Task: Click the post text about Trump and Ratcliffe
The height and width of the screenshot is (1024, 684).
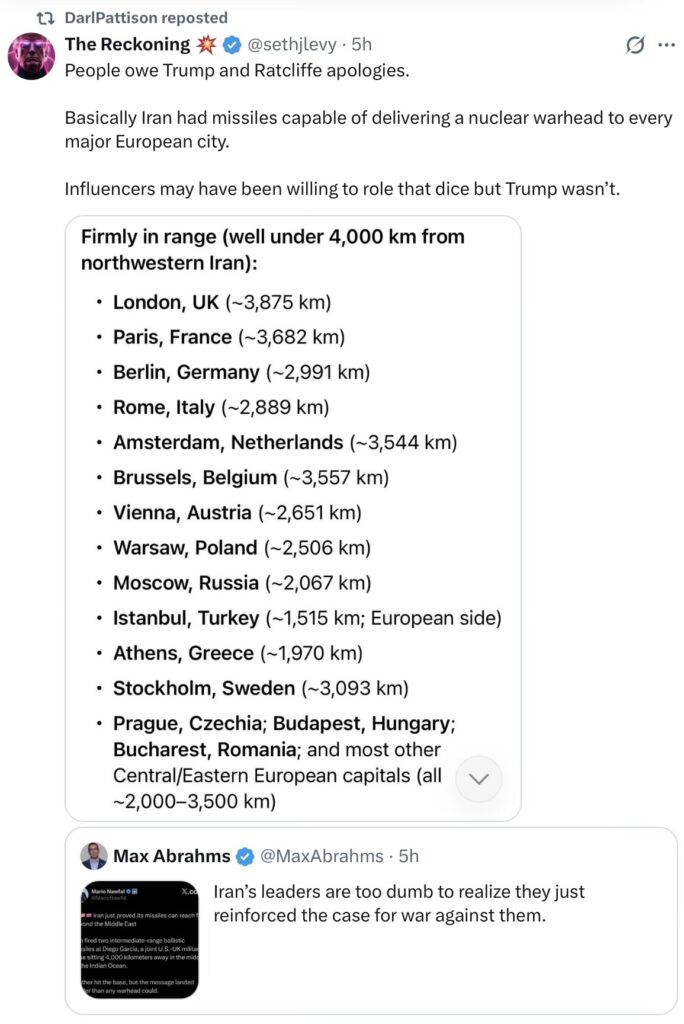Action: pyautogui.click(x=237, y=70)
